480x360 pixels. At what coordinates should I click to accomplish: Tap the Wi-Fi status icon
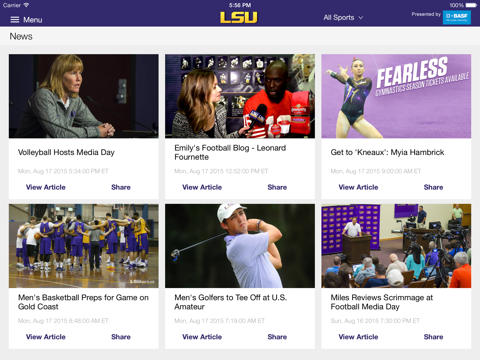26,5
